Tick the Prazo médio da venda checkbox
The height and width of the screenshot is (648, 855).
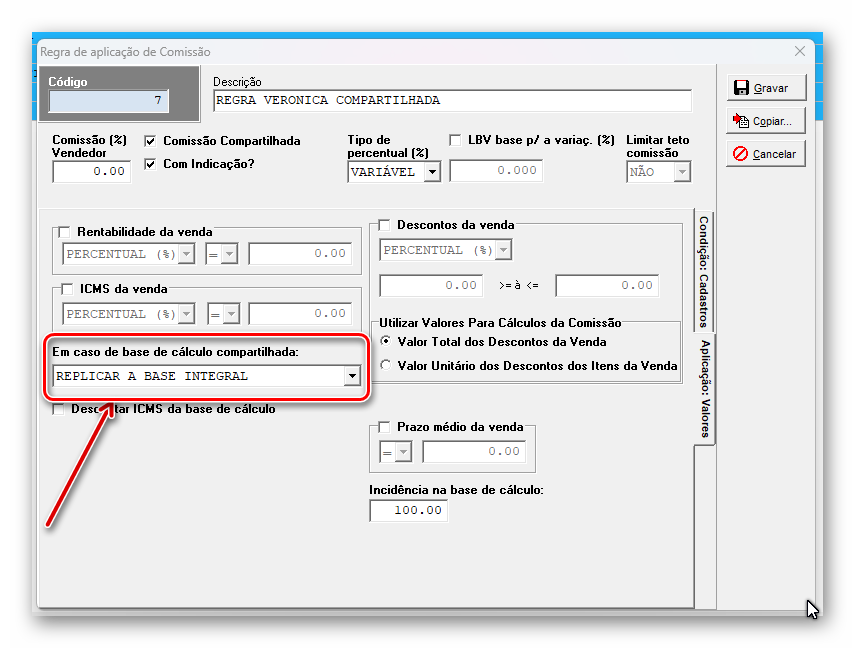(x=384, y=428)
